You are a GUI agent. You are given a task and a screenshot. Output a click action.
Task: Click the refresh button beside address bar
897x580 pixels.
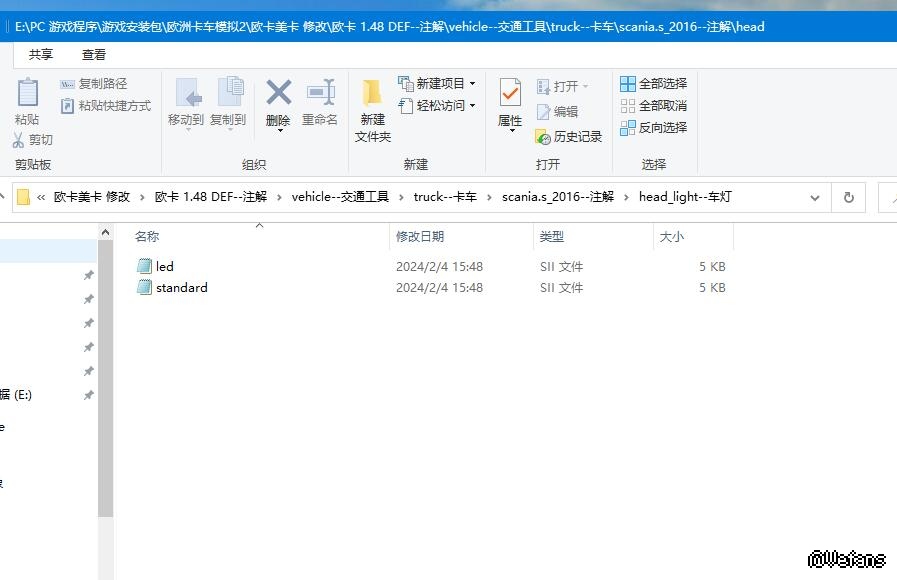pos(849,197)
